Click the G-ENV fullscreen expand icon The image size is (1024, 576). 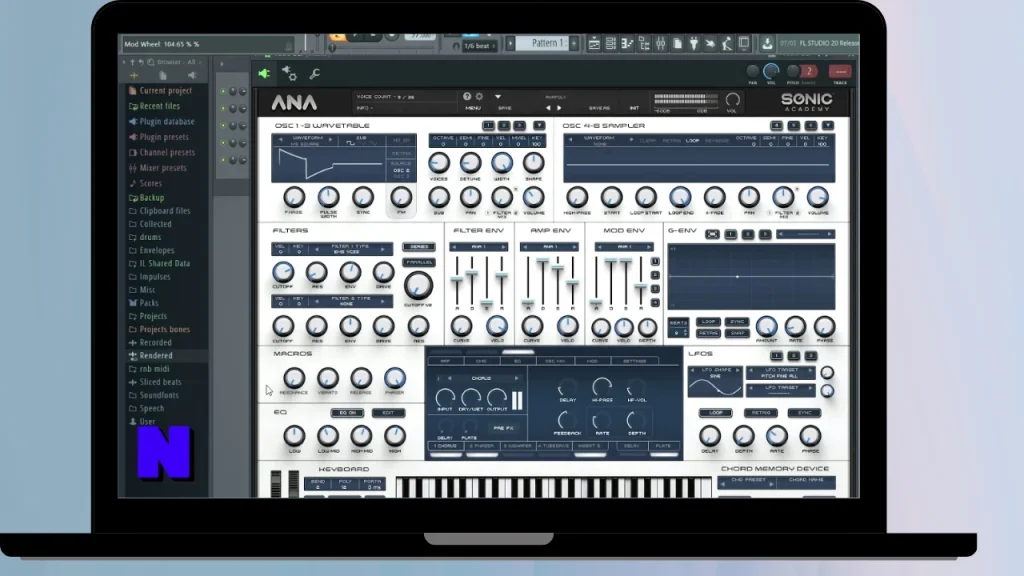pos(712,234)
